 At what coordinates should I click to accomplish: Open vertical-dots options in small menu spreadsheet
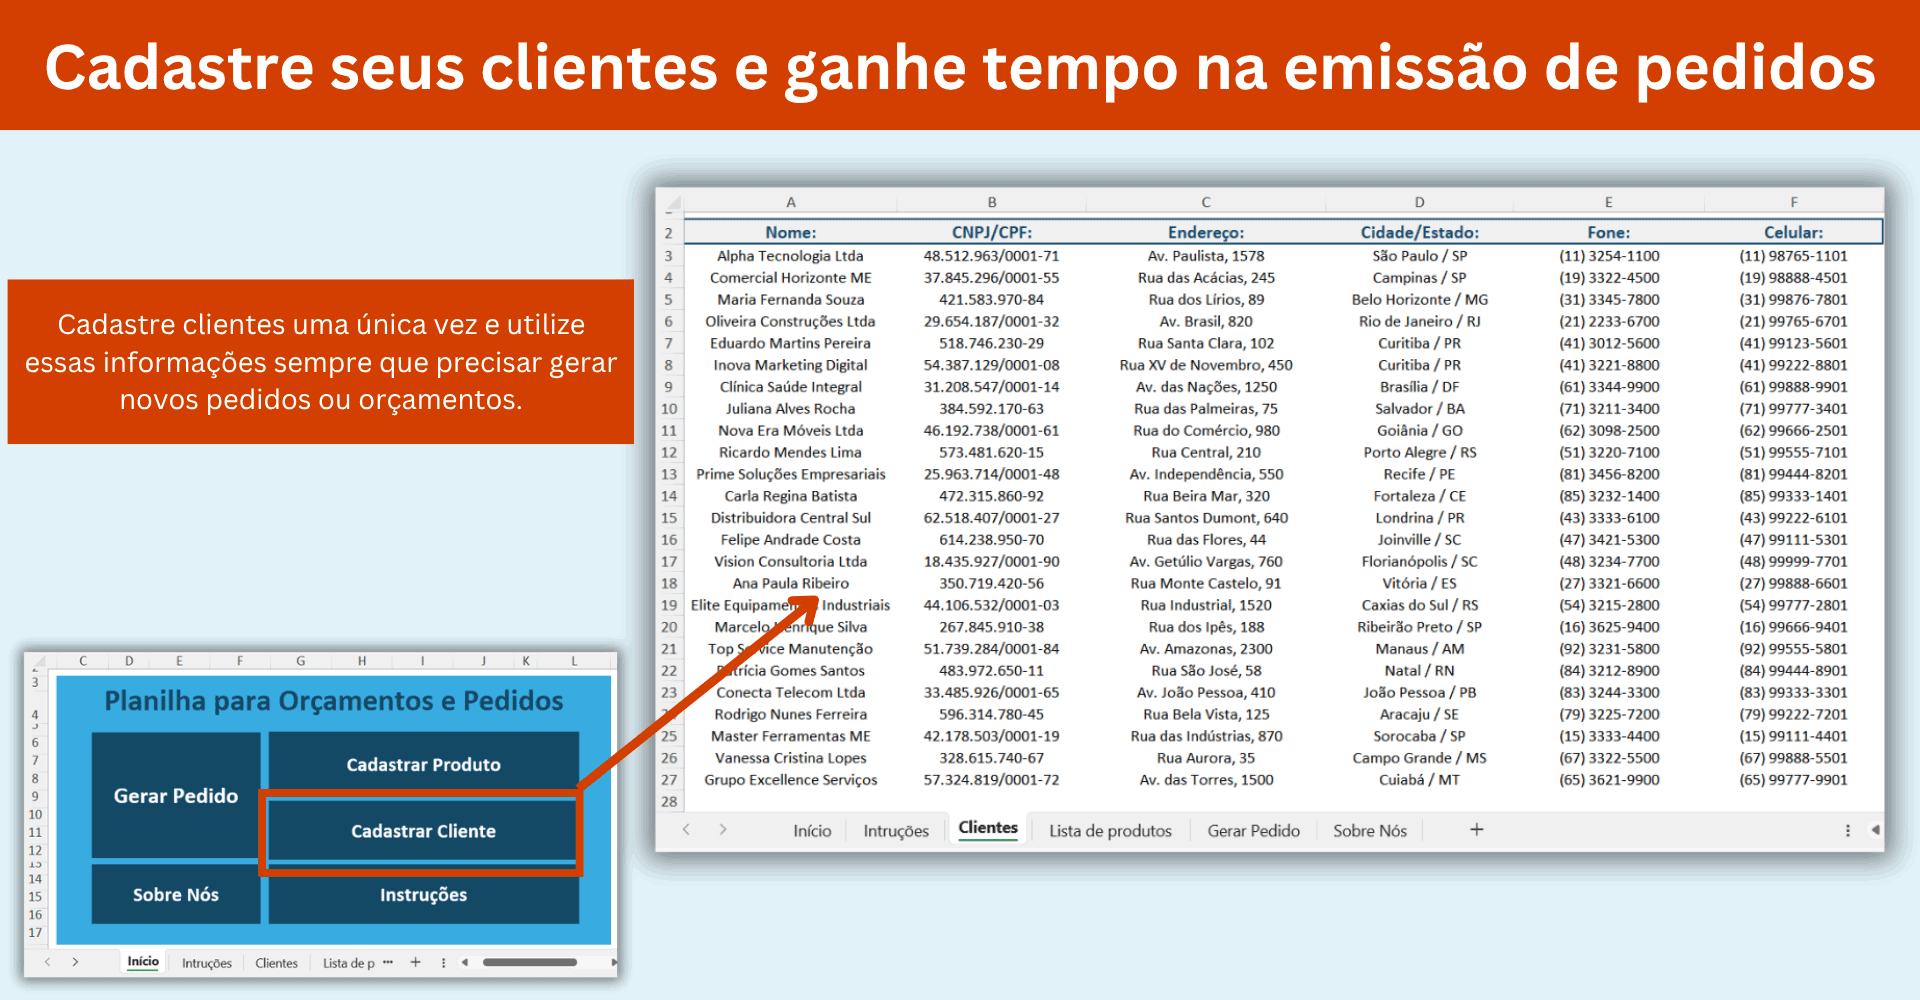point(443,962)
